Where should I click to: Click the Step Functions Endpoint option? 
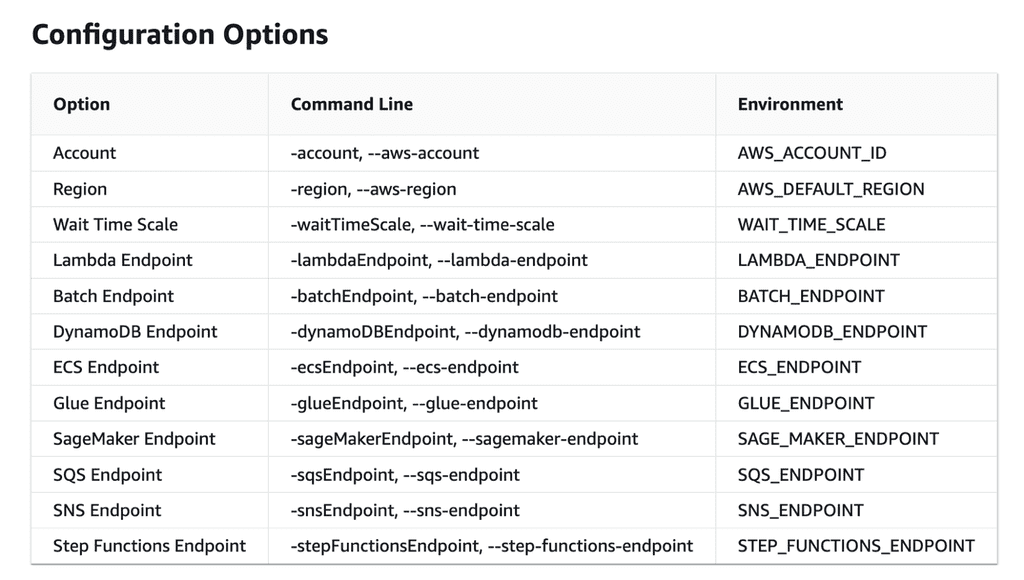coord(150,546)
